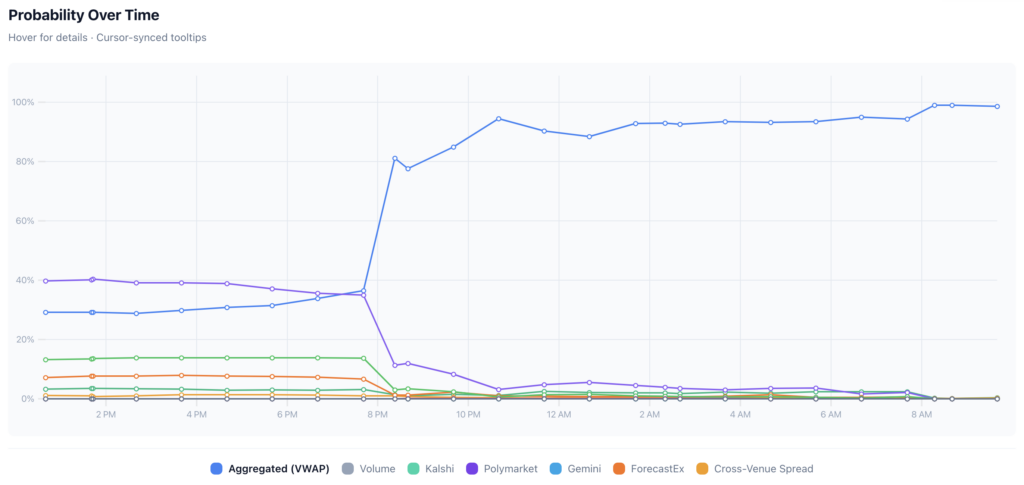Screen dimensions: 1024x485
Task: Click the gray Volume legend dot
Action: (x=348, y=468)
